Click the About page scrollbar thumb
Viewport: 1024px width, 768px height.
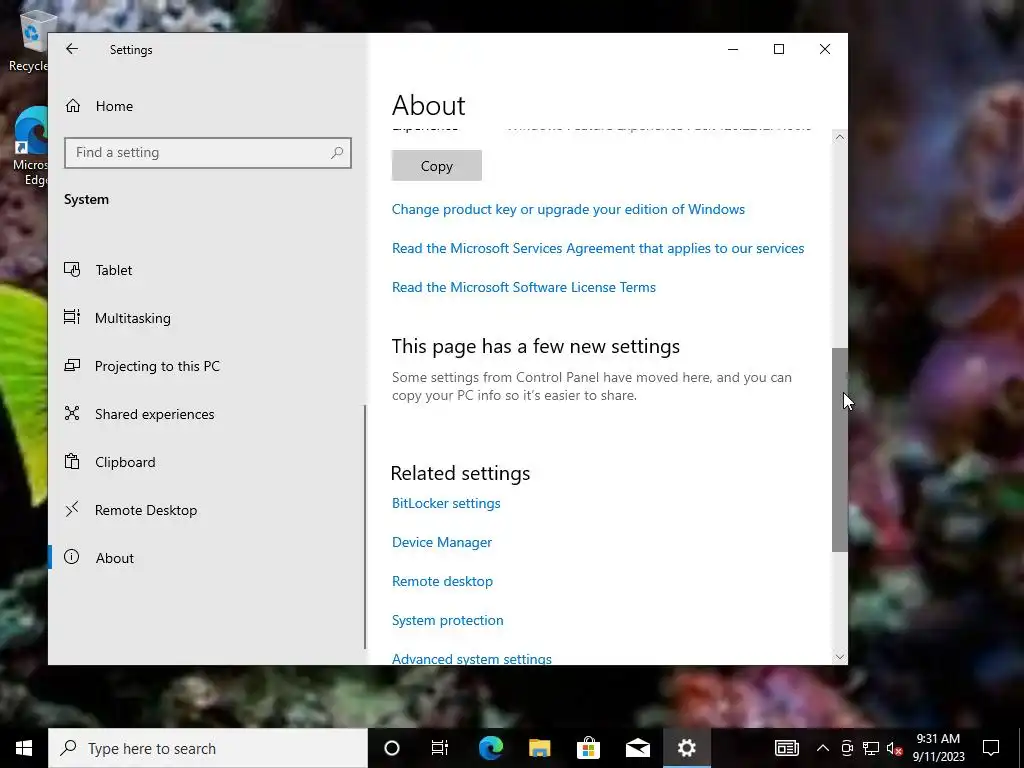point(840,450)
